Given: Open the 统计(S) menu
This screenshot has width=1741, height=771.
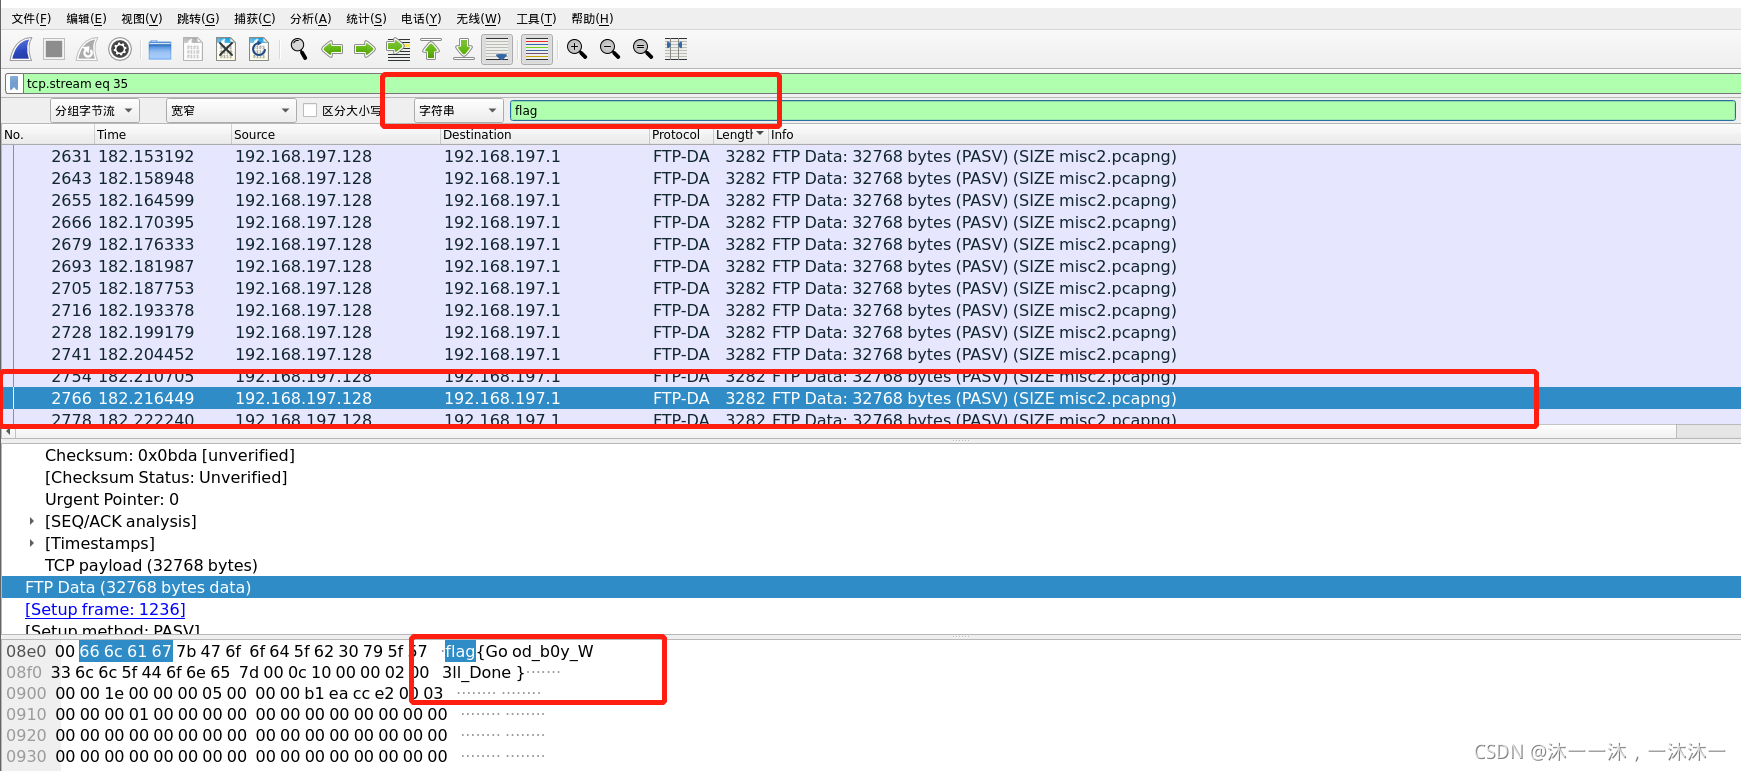Looking at the screenshot, I should [x=365, y=19].
